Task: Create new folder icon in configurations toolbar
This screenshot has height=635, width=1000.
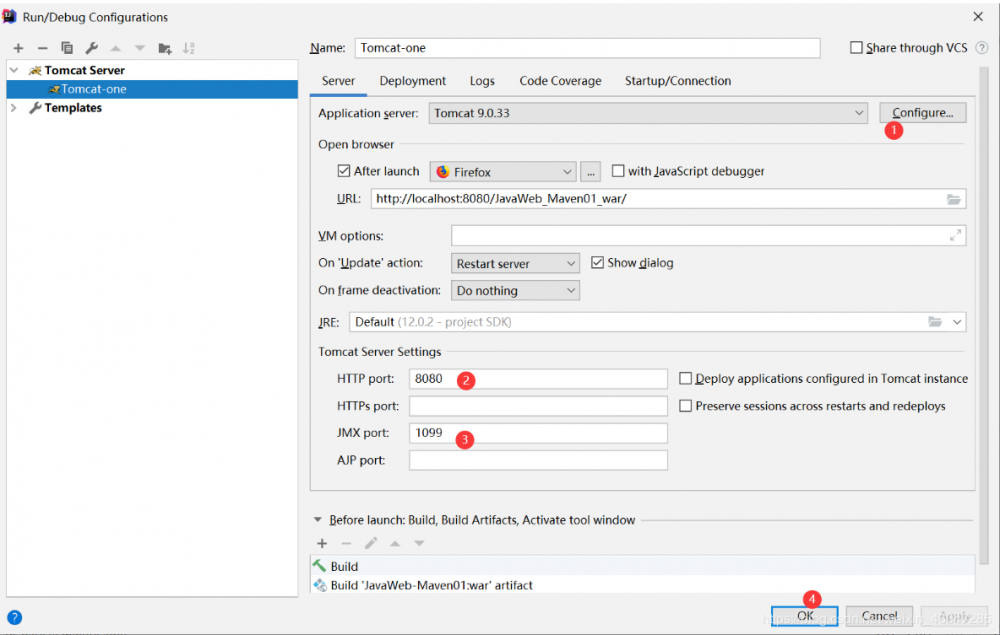Action: click(165, 48)
